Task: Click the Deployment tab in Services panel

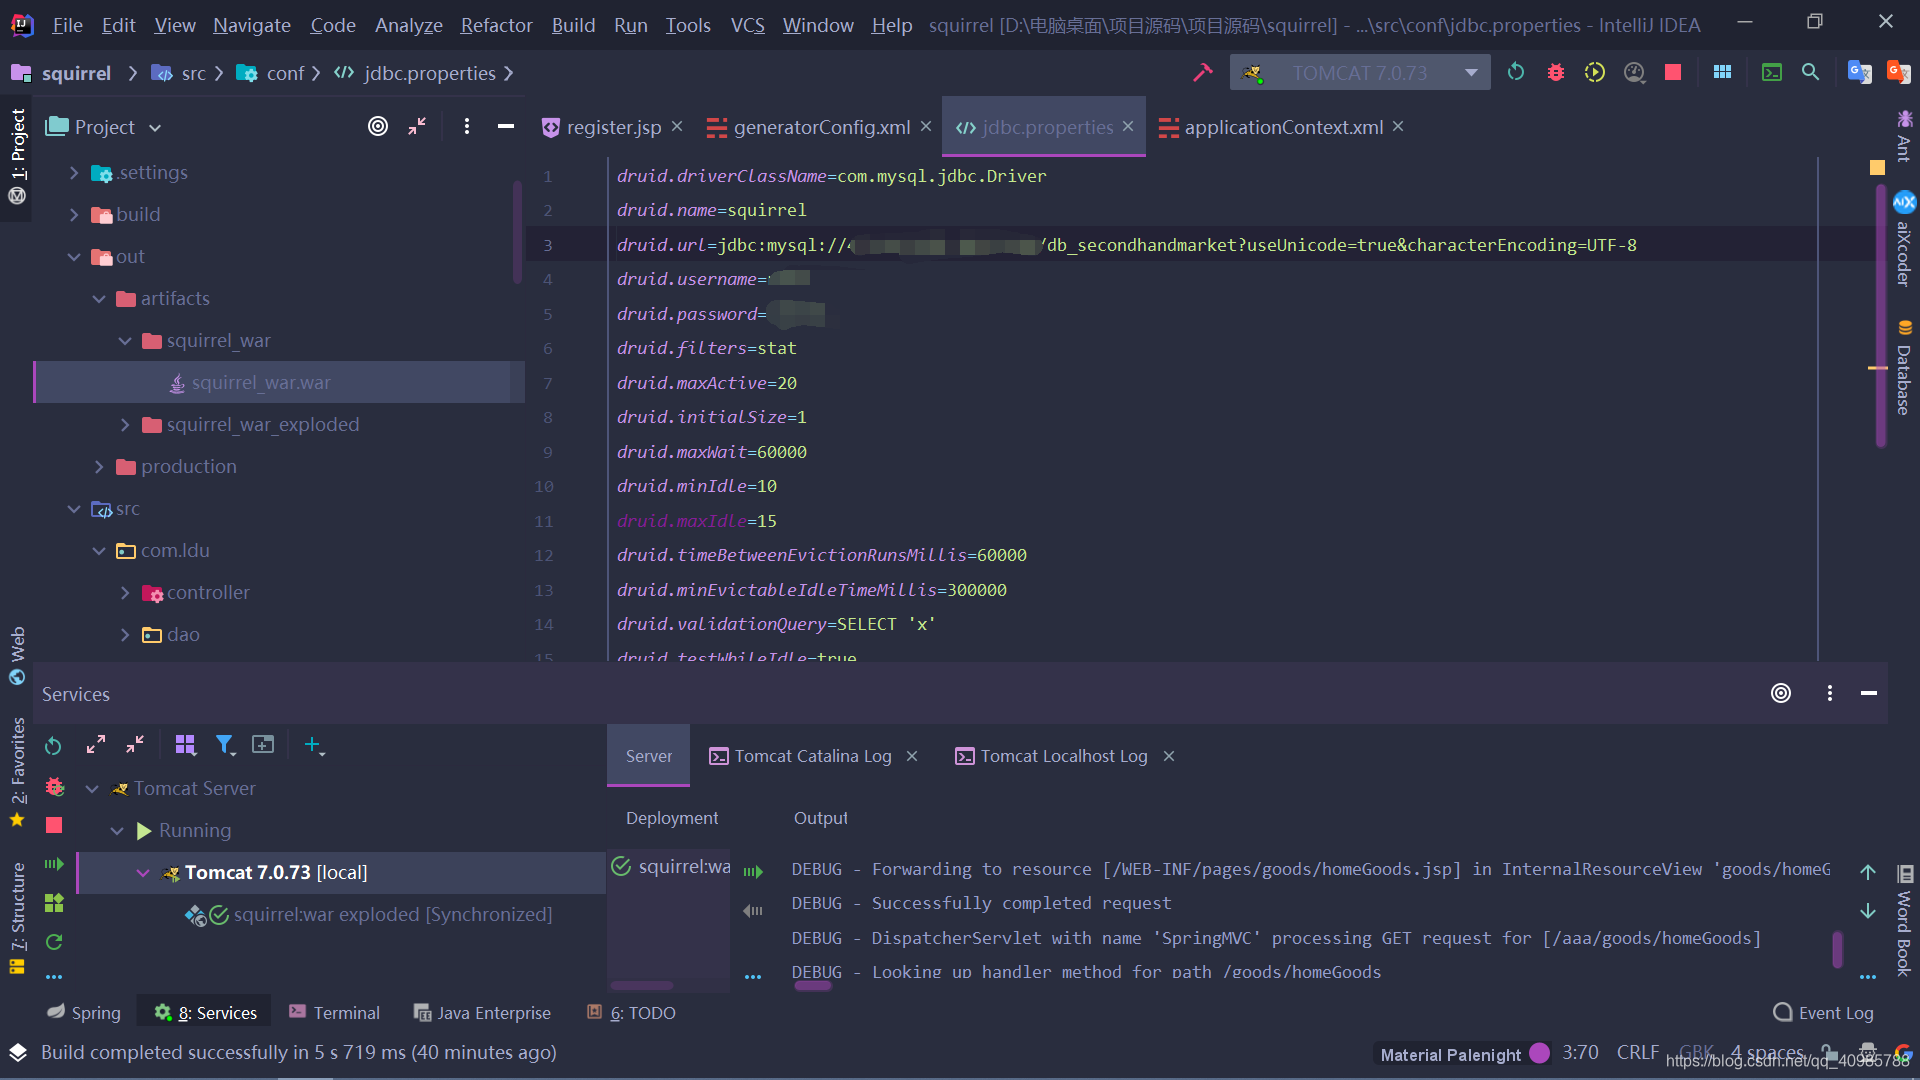Action: click(x=673, y=816)
